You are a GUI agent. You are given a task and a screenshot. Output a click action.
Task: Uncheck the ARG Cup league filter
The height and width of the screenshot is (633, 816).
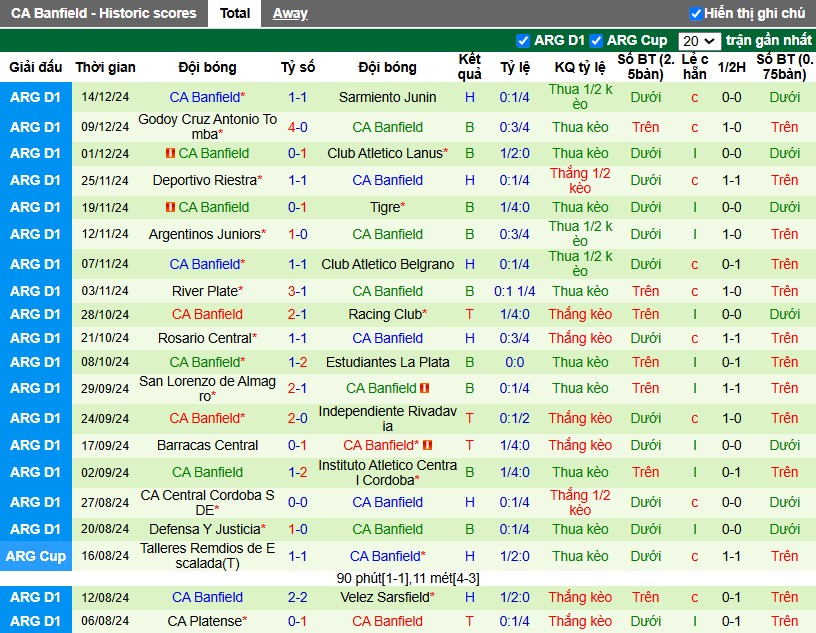[596, 41]
